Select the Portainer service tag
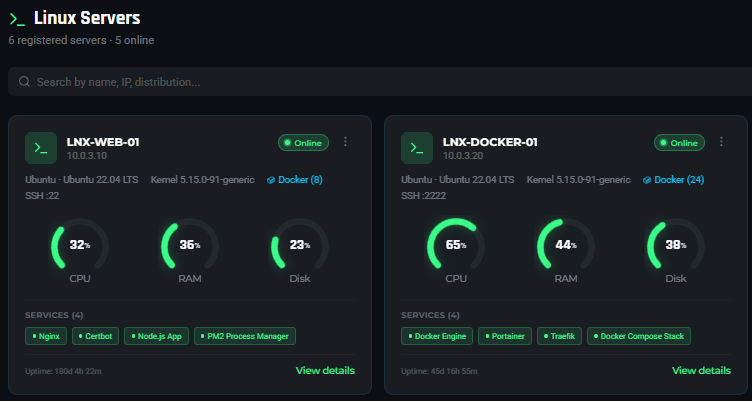The height and width of the screenshot is (401, 752). pos(505,336)
